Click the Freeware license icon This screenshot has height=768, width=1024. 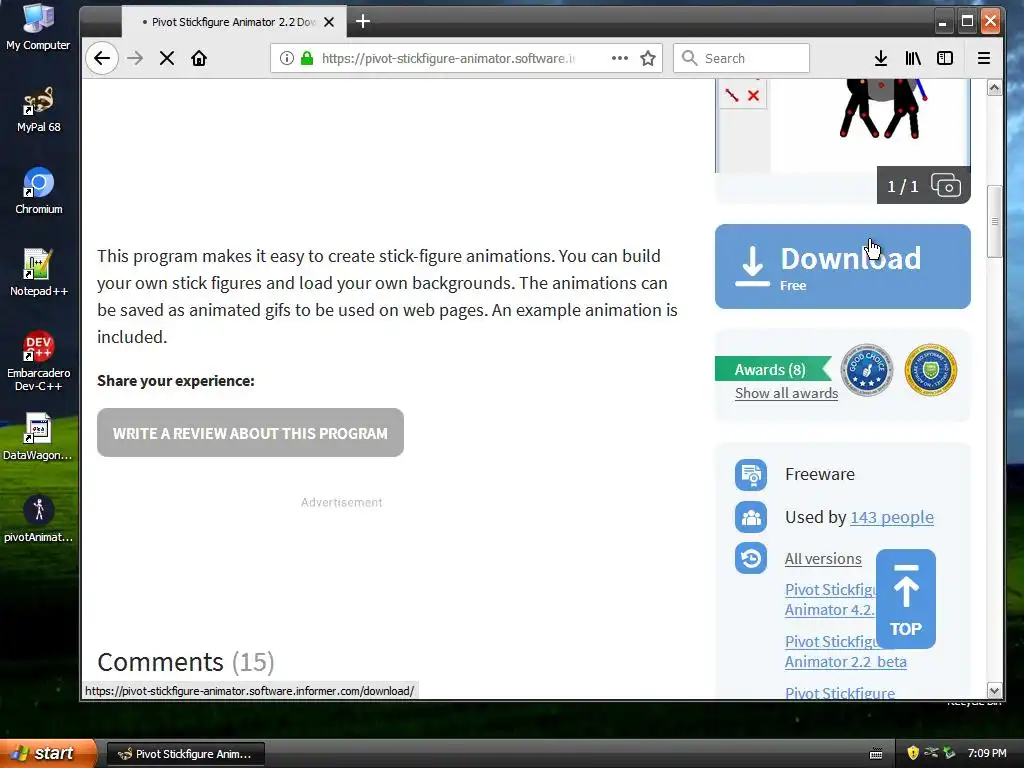[x=751, y=475]
